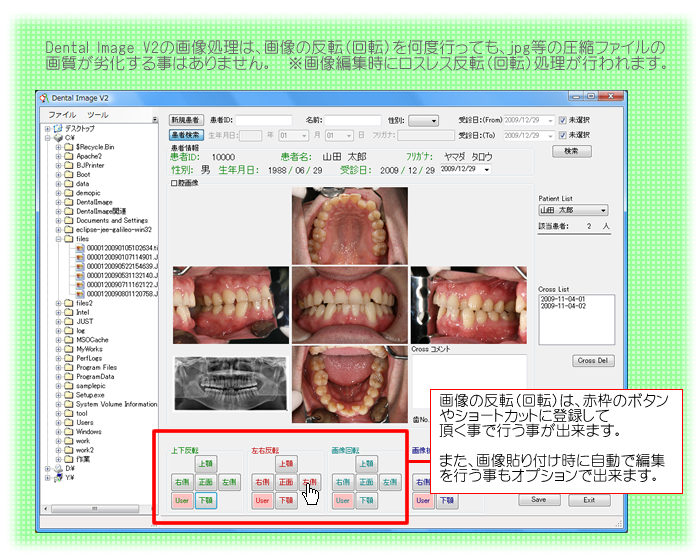Click the D¥ drive icon in the tree

click(x=58, y=468)
